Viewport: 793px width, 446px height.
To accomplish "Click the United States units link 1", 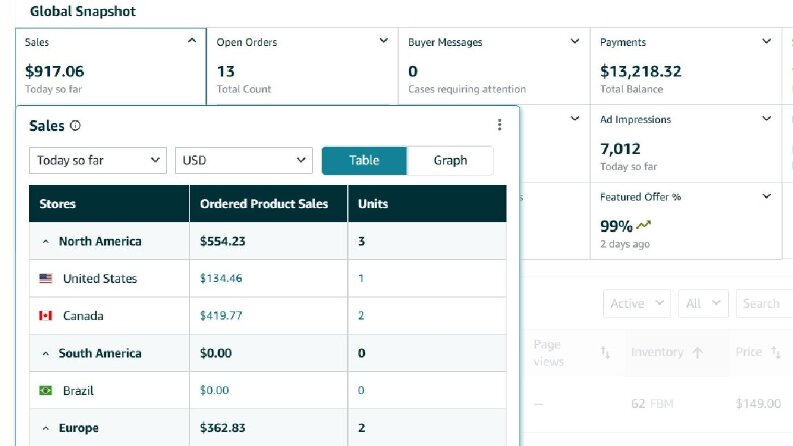I will (x=361, y=278).
